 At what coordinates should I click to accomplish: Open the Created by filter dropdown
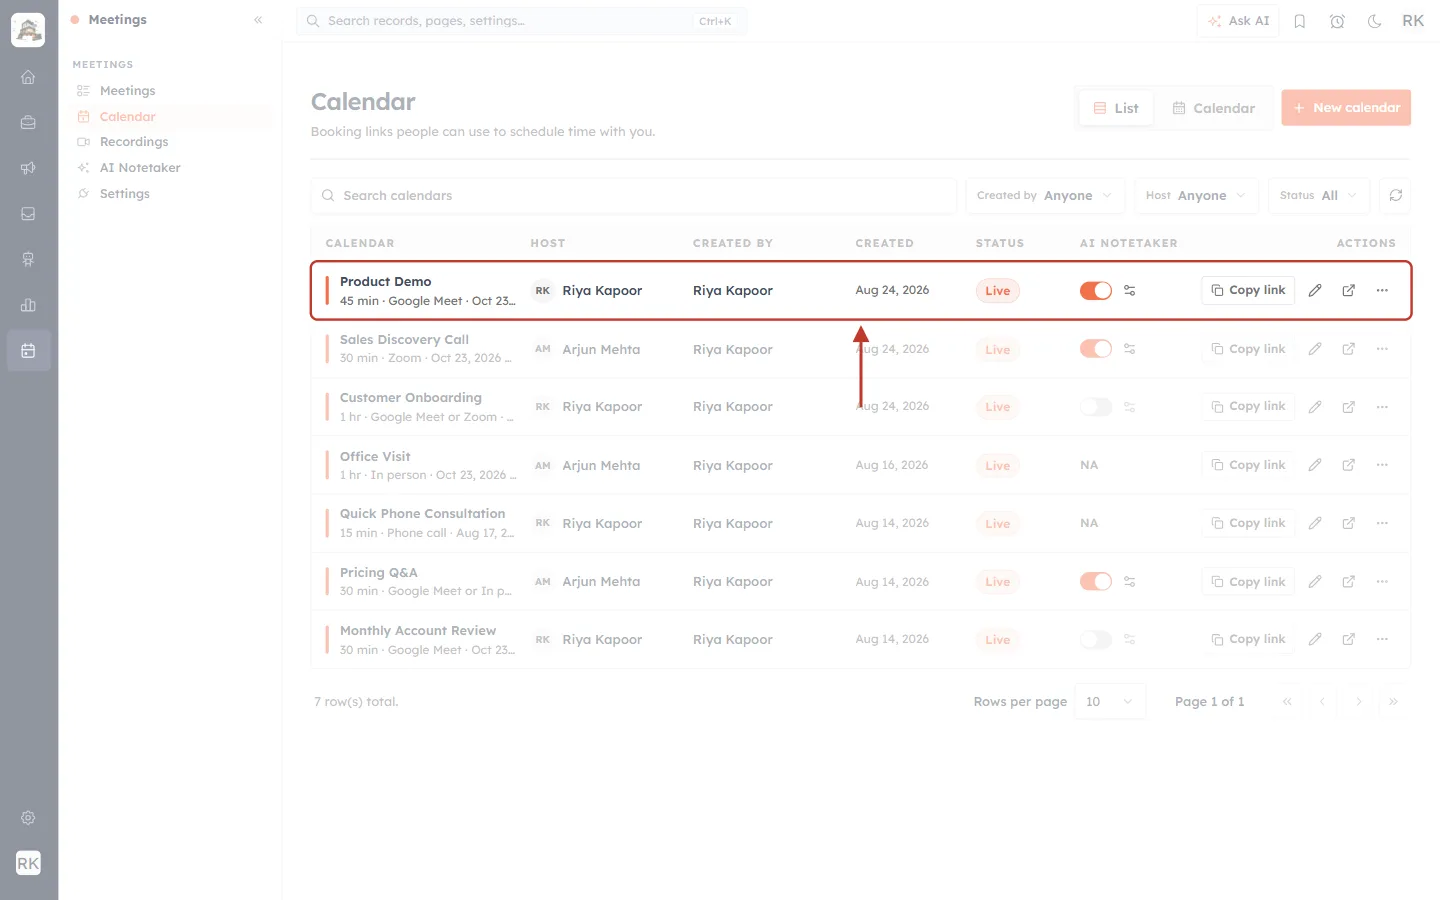1045,195
